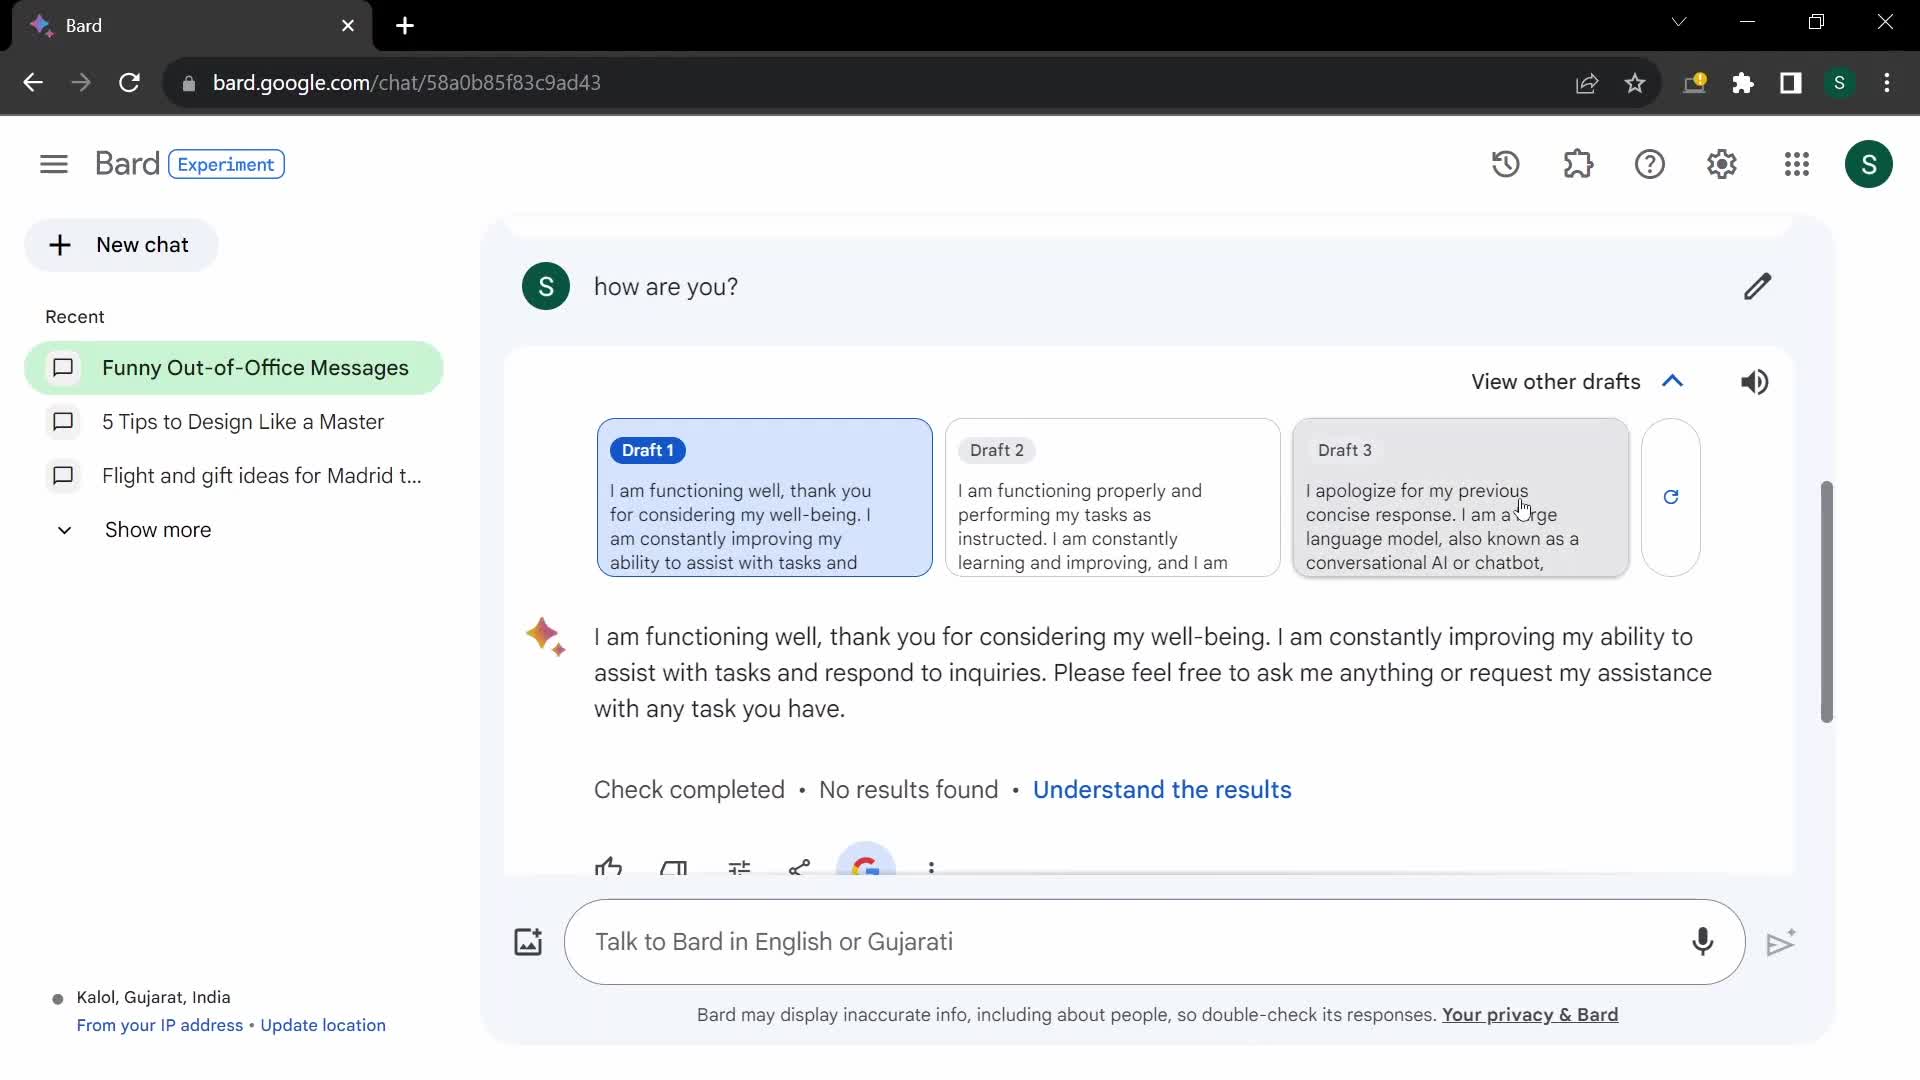Viewport: 1920px width, 1080px height.
Task: Click the image upload icon
Action: click(527, 940)
